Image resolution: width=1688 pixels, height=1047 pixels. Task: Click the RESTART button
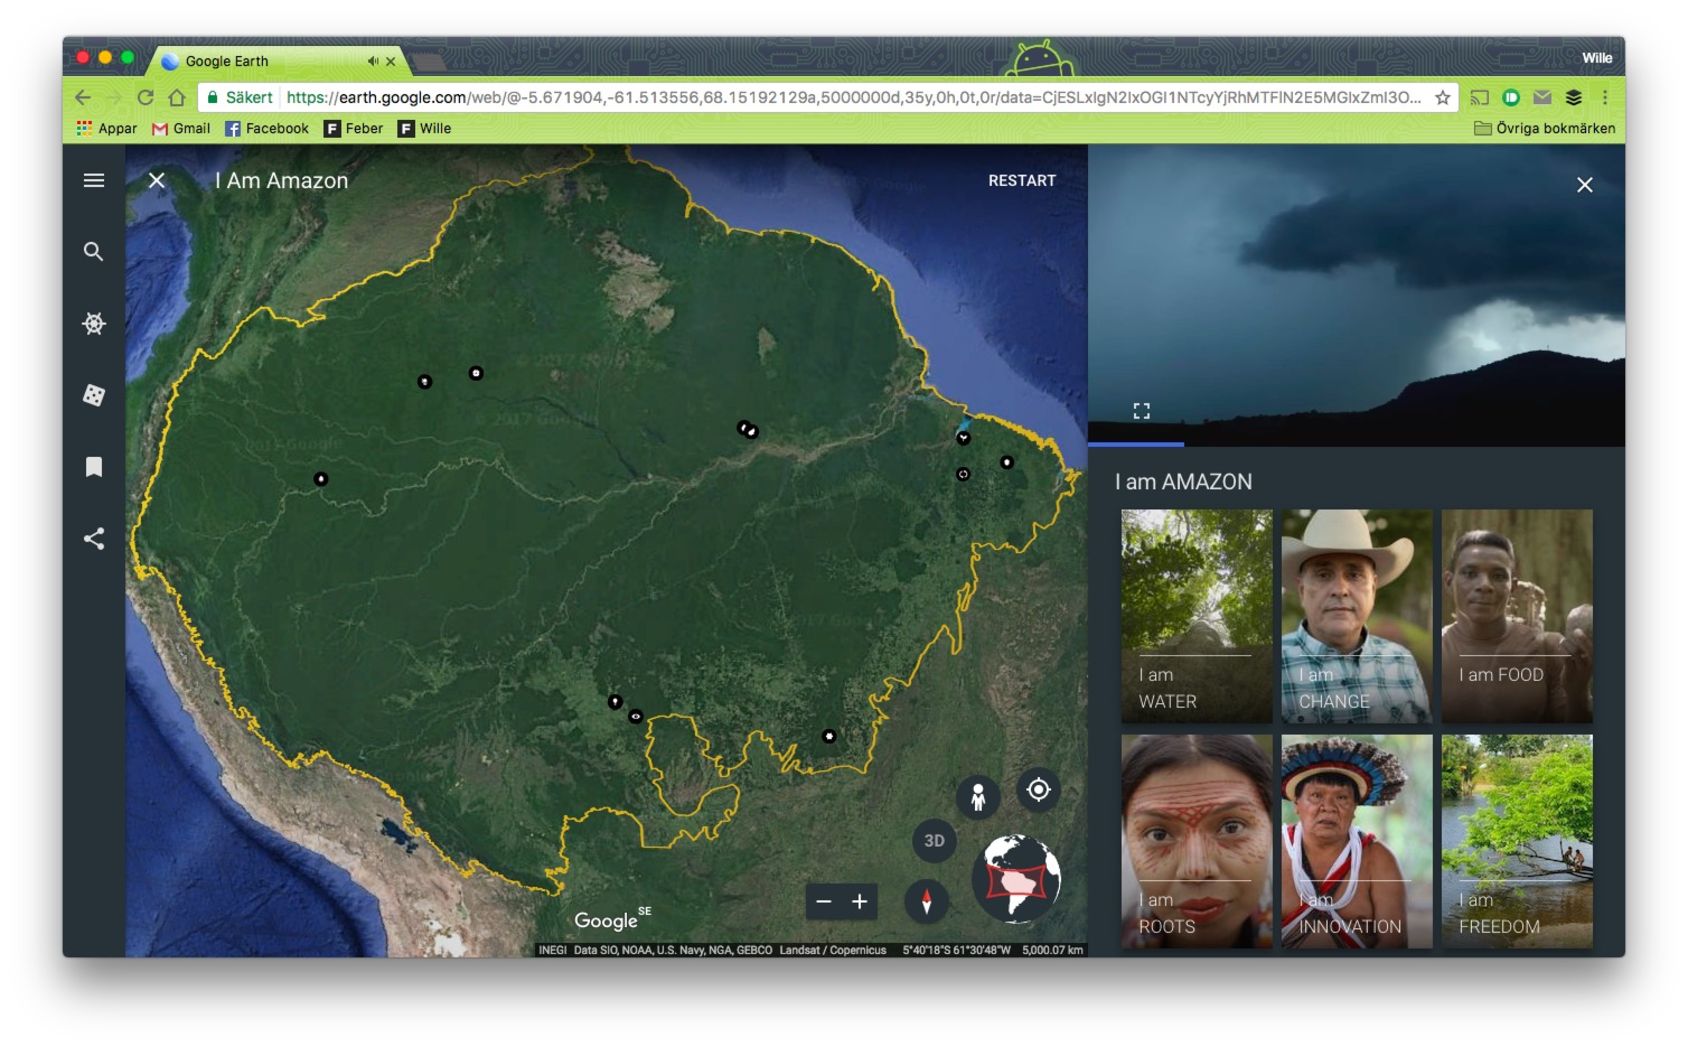click(x=1022, y=181)
